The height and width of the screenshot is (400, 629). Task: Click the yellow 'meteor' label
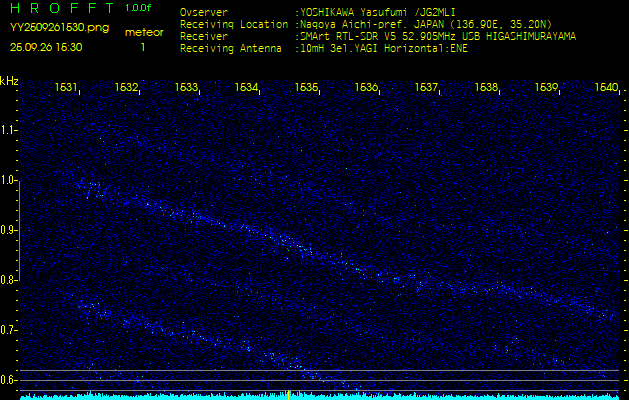click(144, 32)
